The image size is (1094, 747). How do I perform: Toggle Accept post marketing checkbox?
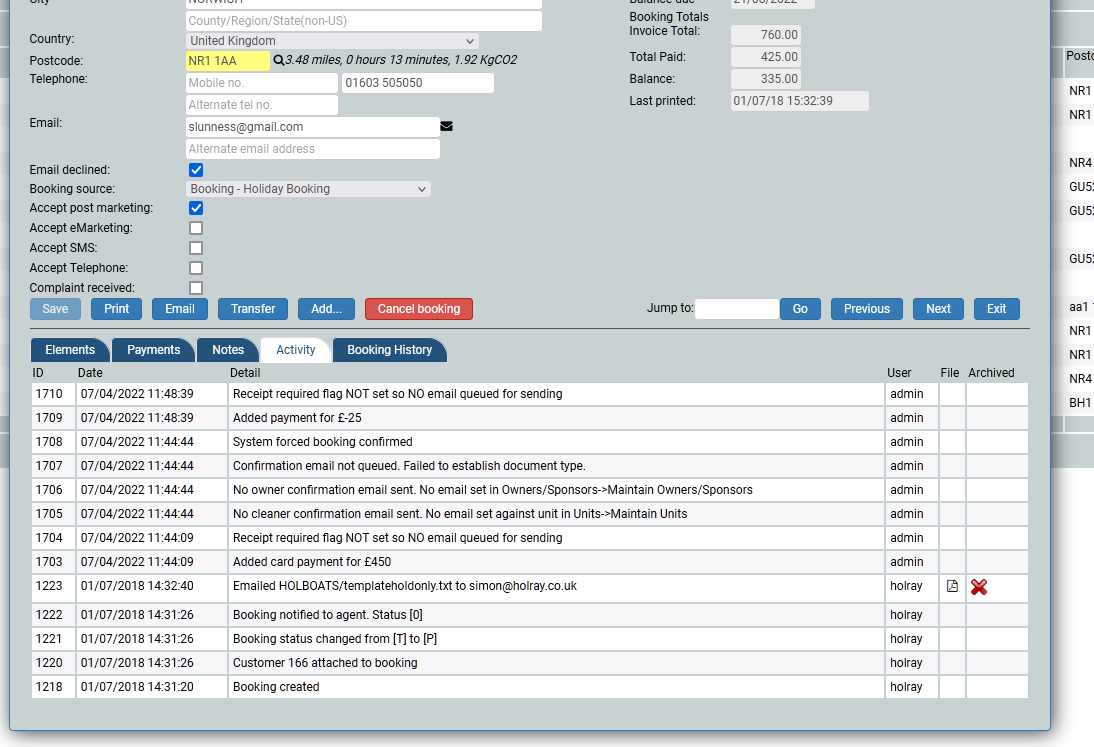click(196, 208)
